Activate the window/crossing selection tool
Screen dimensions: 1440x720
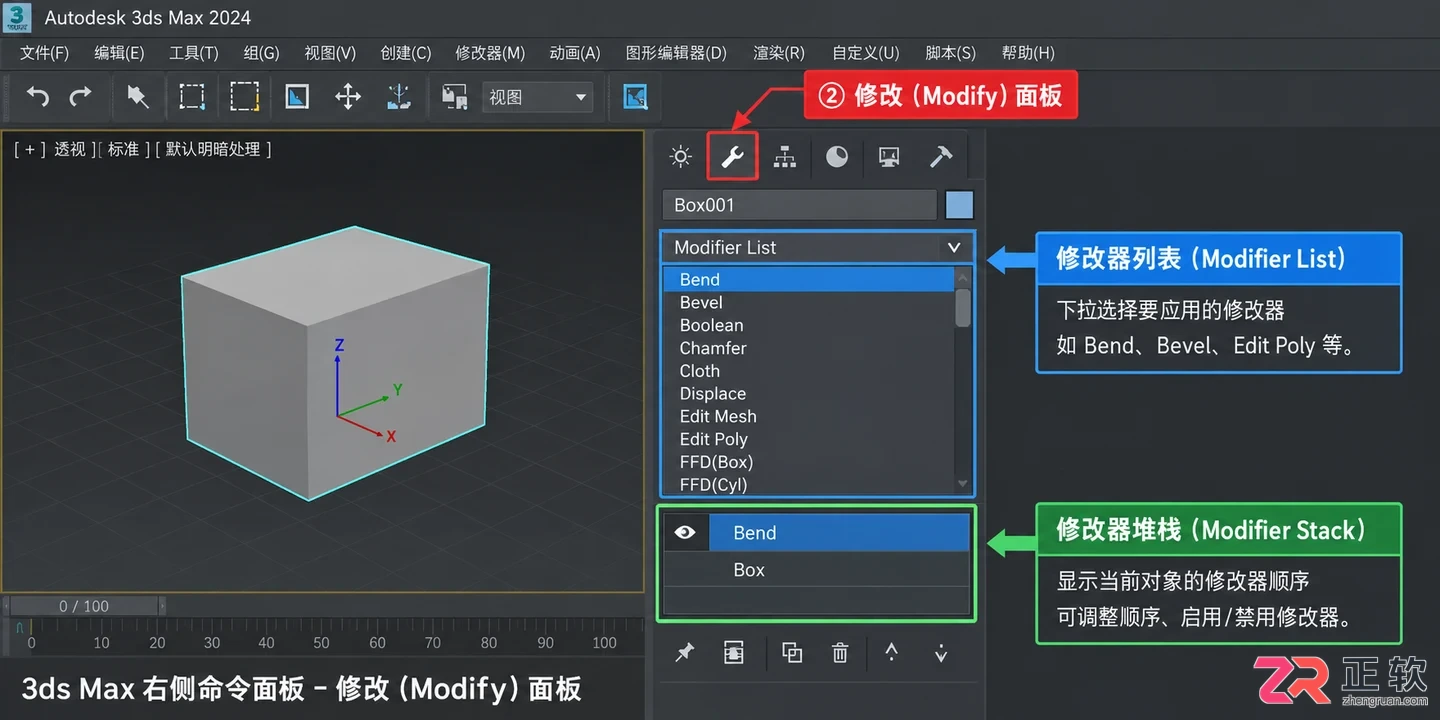[x=245, y=96]
